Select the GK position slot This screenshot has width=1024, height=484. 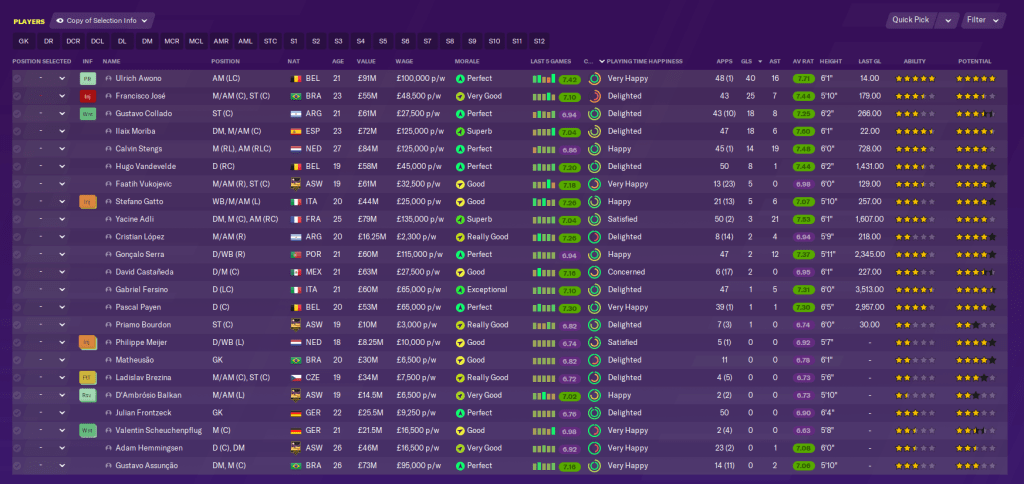tap(24, 41)
